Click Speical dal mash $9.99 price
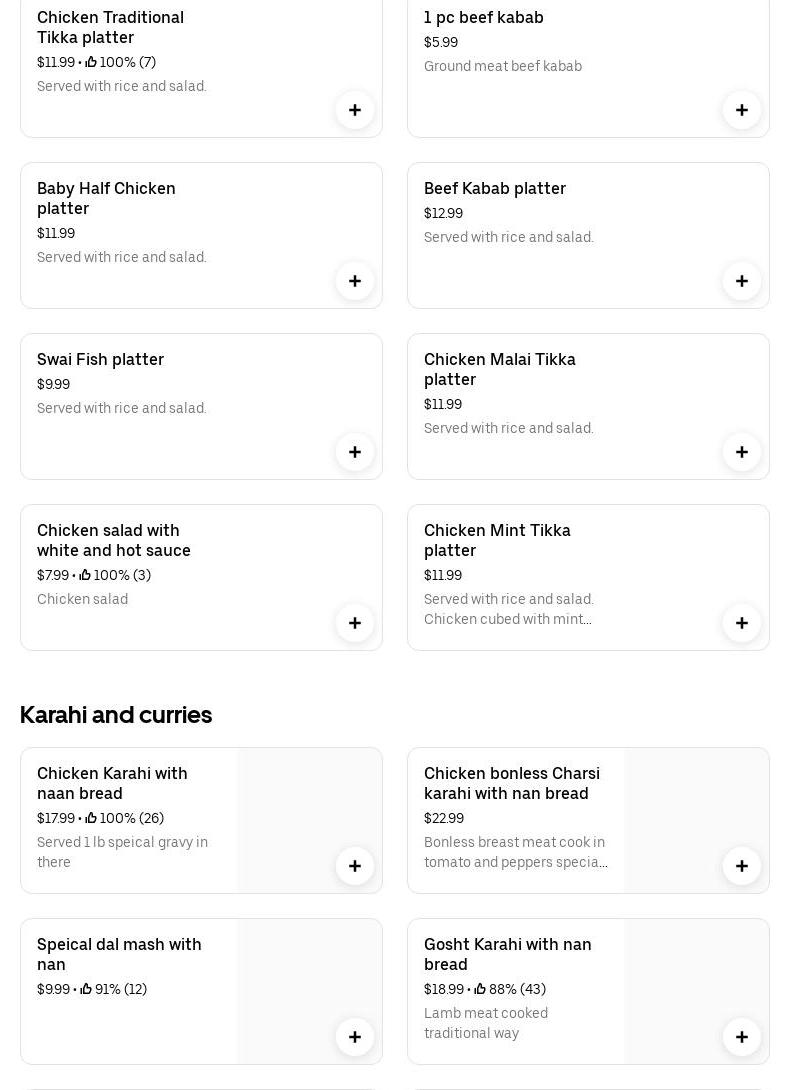 pos(53,989)
